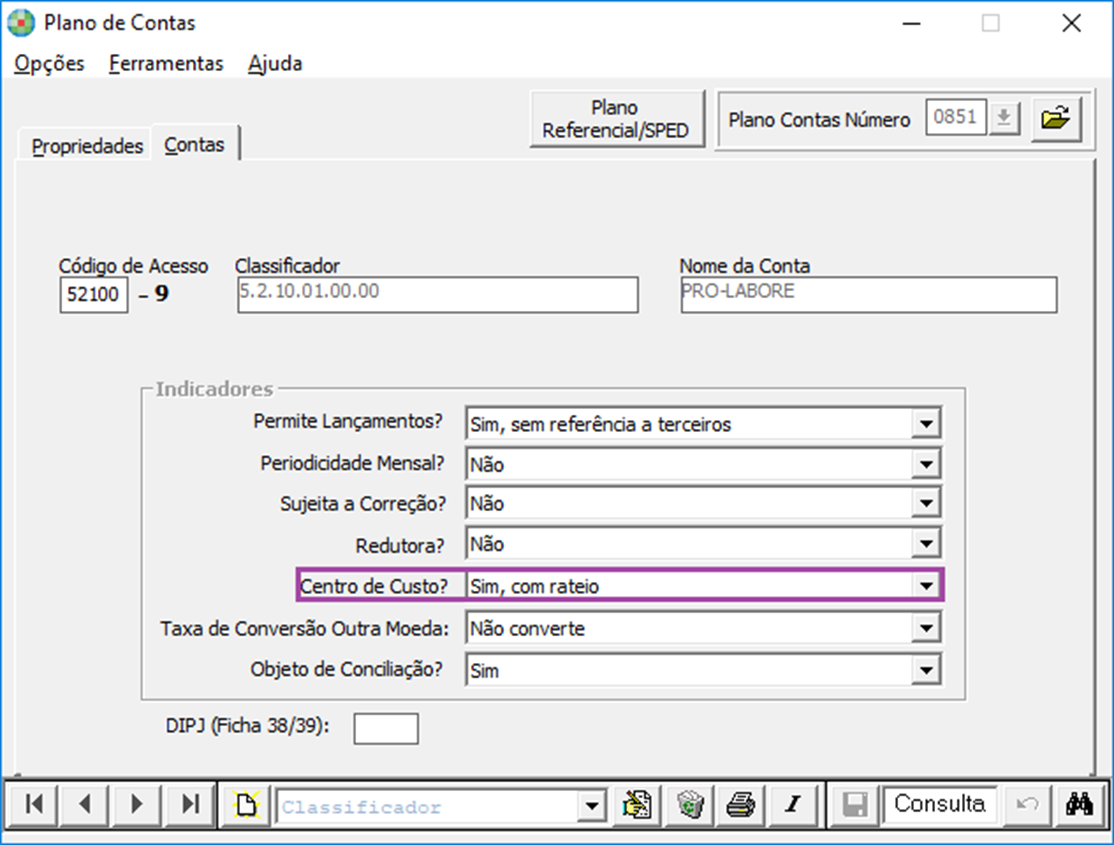Click the DIPJ Ficha 38/39 input box

coord(386,728)
